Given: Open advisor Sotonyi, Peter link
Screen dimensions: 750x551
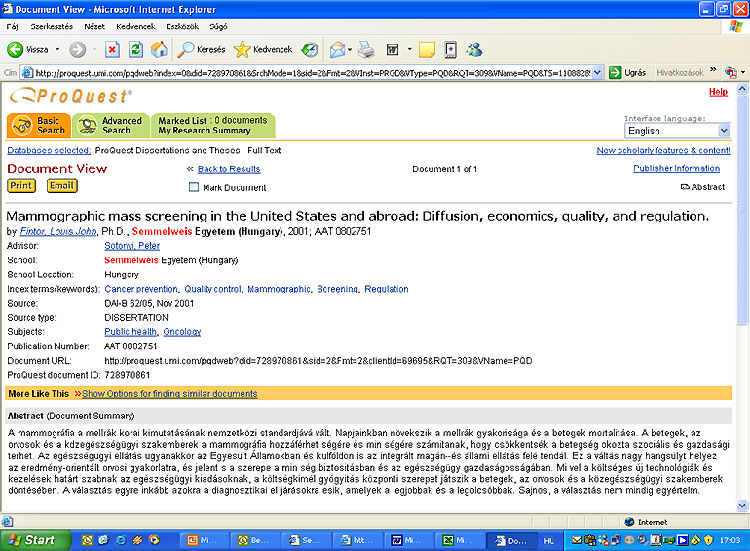Looking at the screenshot, I should pyautogui.click(x=132, y=246).
